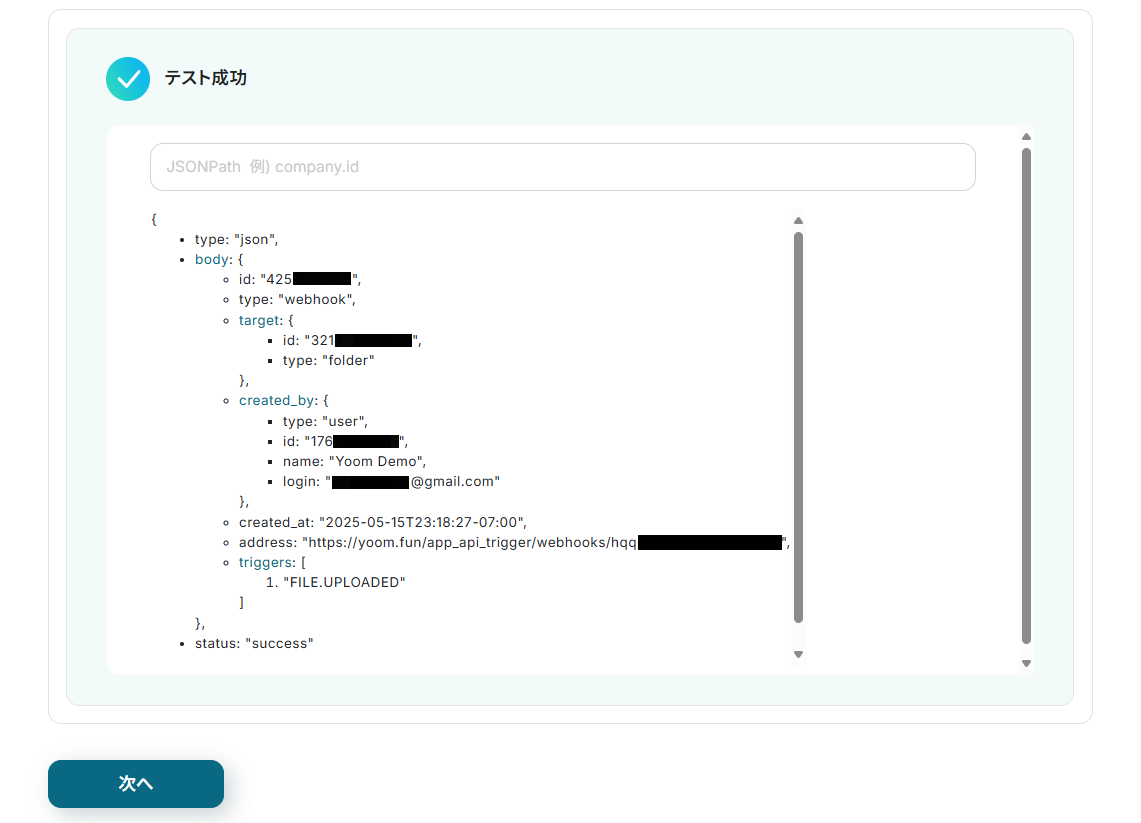1141x823 pixels.
Task: Select the status: "success" line
Action: point(254,643)
